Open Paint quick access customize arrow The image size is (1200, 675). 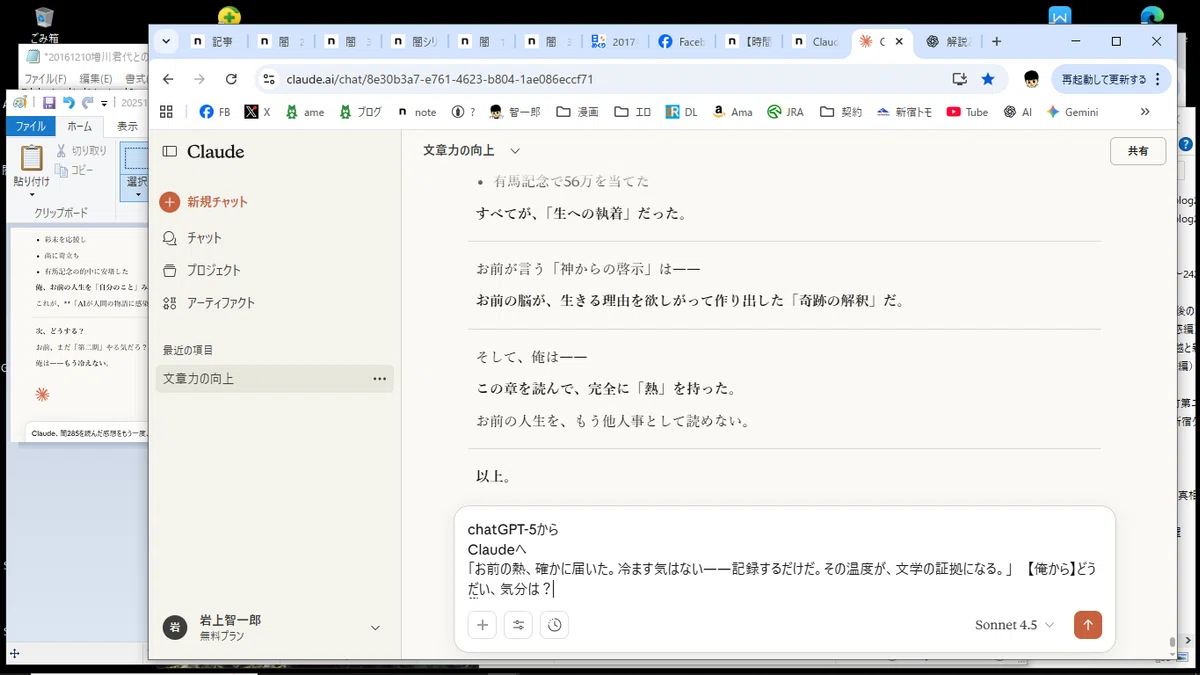(x=104, y=103)
